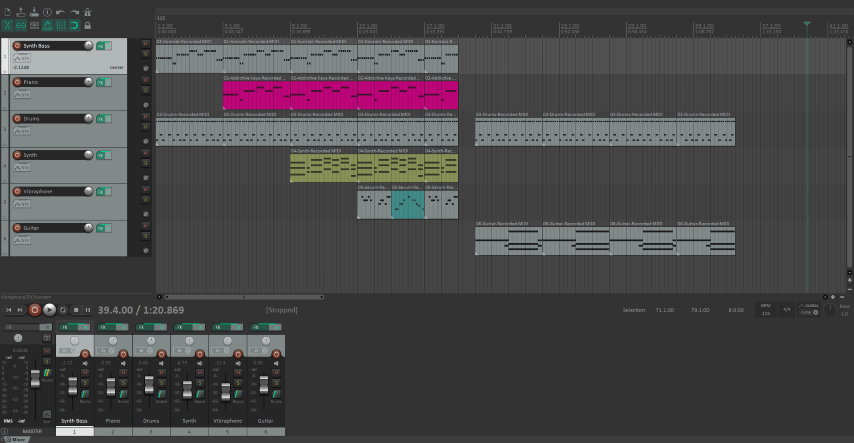
Task: Click the Pause button in transport
Action: [87, 310]
